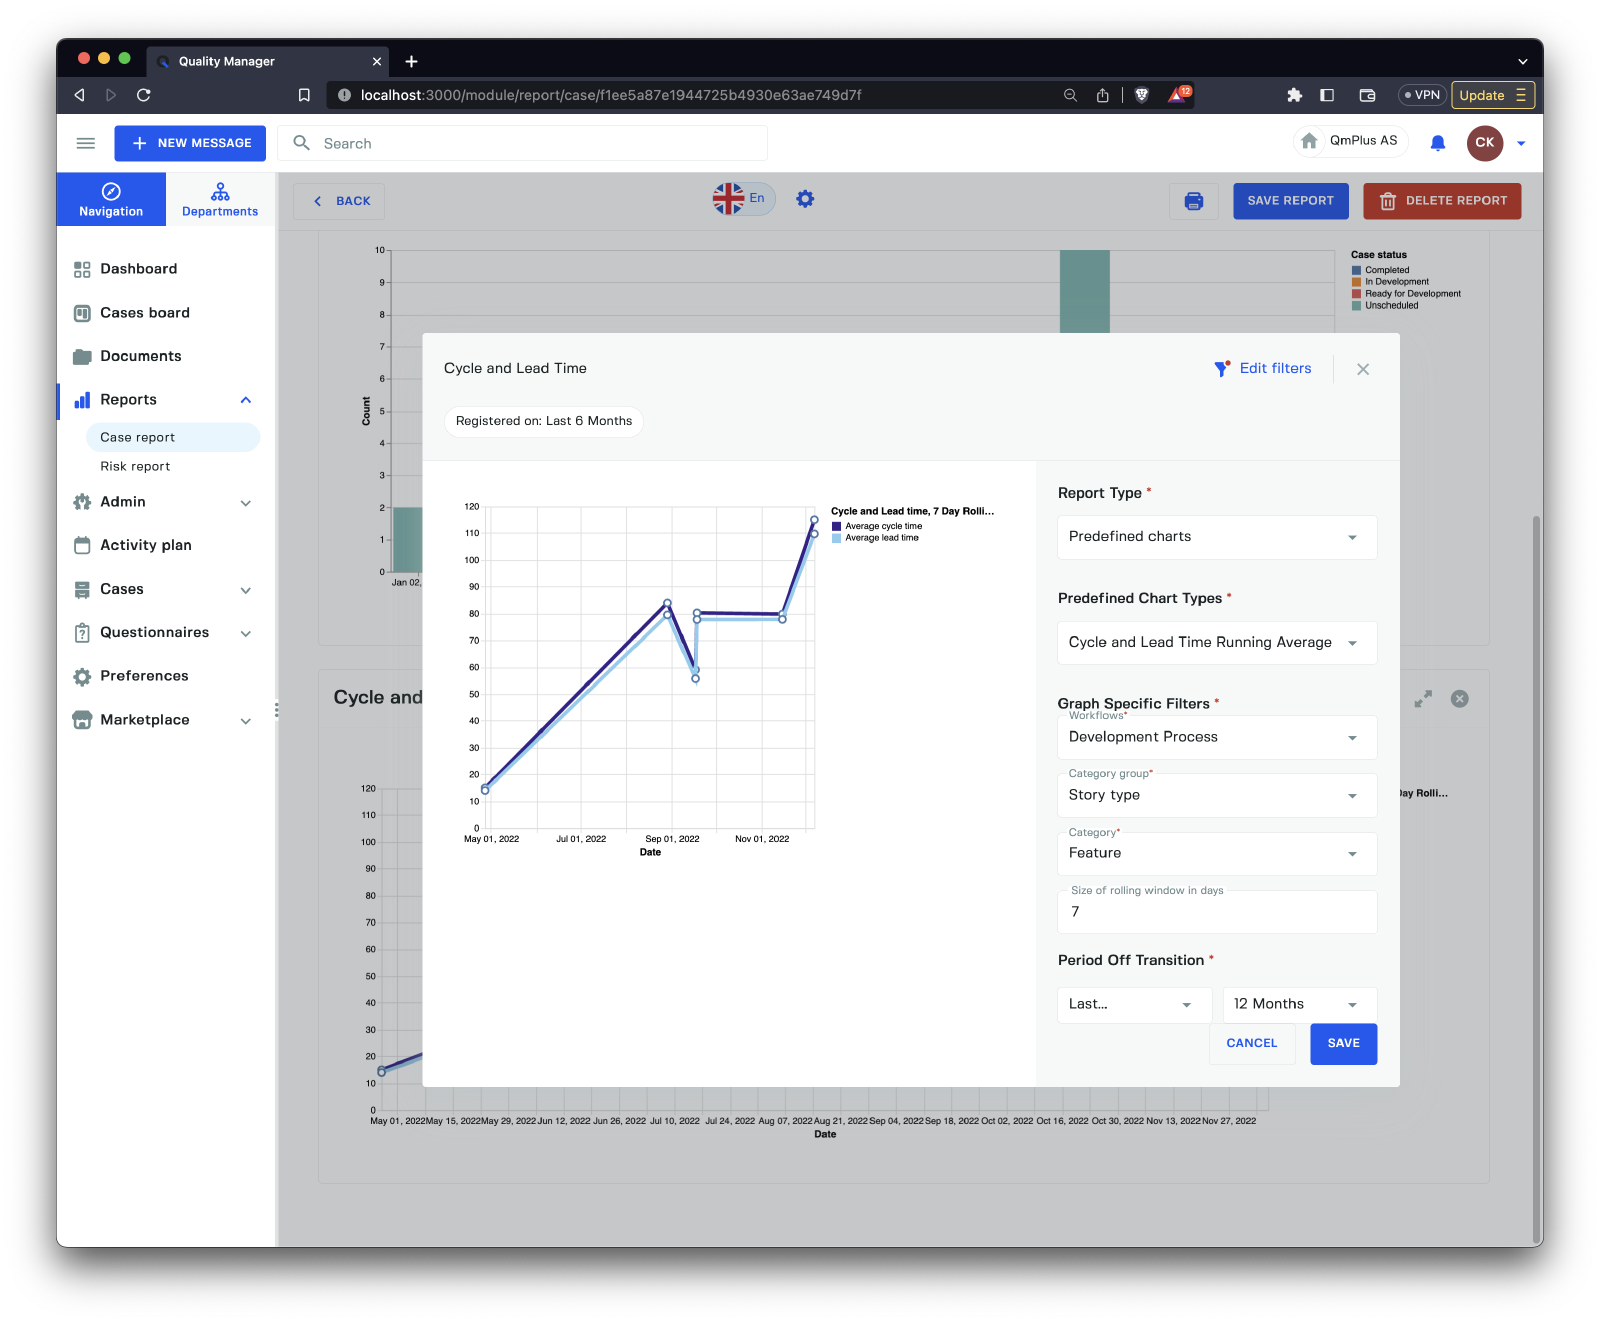Switch to the Departments tab
1600x1322 pixels.
220,199
